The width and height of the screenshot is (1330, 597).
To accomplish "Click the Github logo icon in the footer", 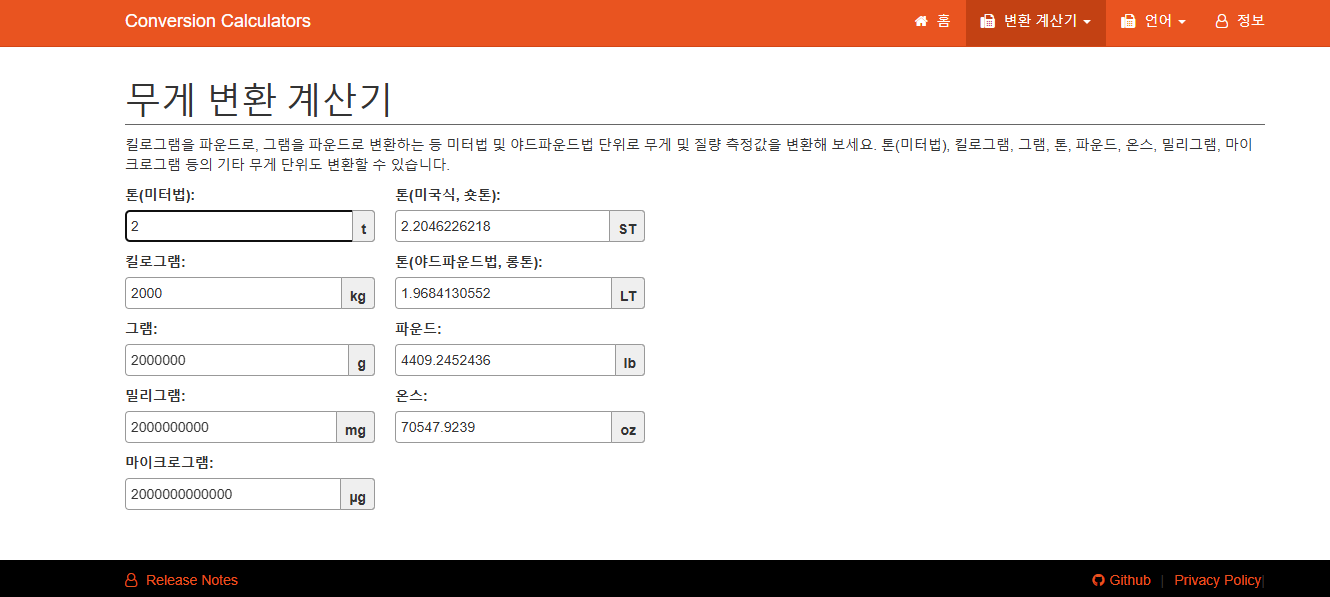I will pyautogui.click(x=1098, y=580).
